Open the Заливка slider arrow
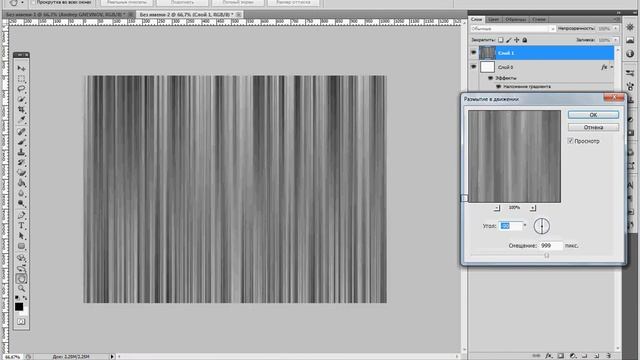 (x=616, y=40)
